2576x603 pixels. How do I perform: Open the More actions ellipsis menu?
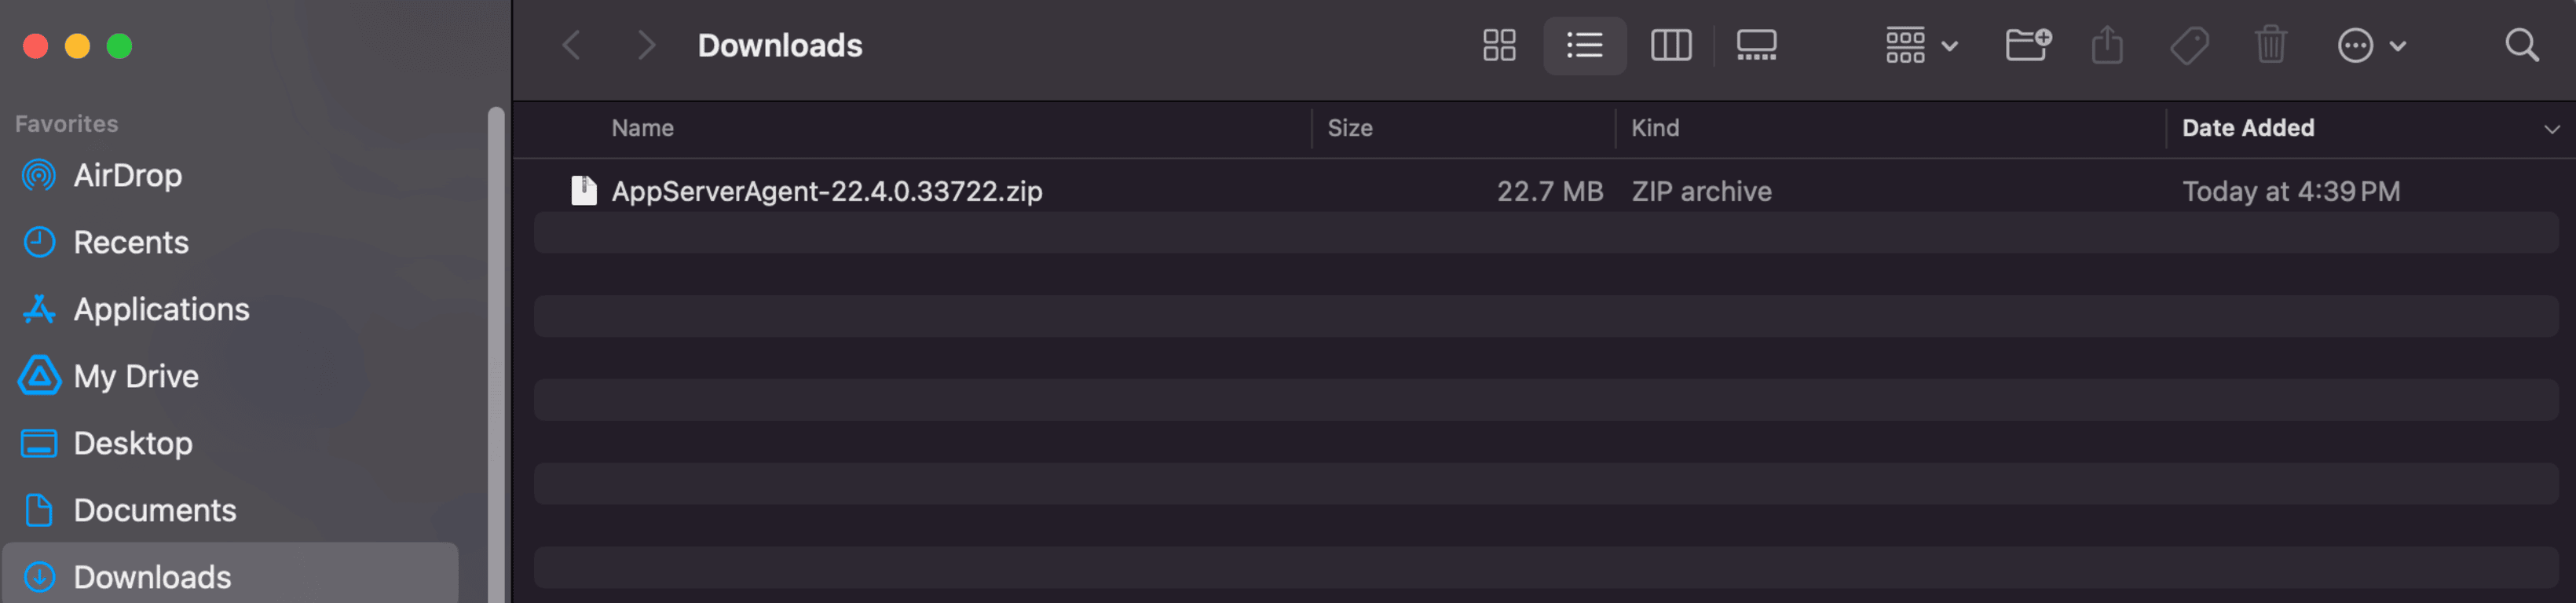pyautogui.click(x=2370, y=45)
